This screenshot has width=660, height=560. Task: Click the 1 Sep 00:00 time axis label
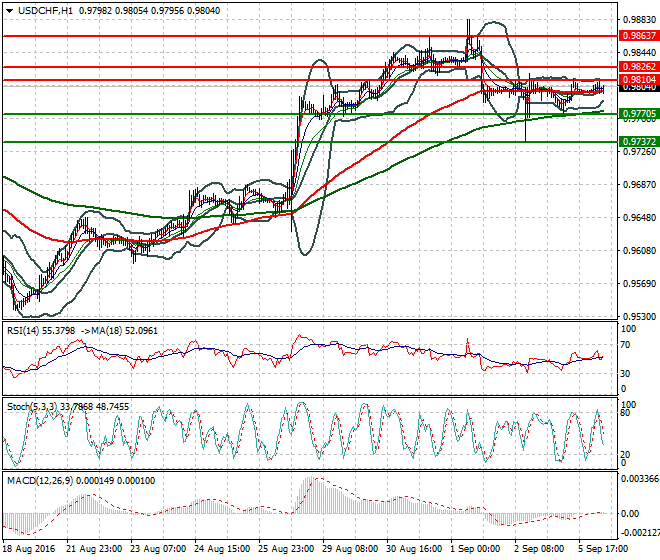click(475, 549)
